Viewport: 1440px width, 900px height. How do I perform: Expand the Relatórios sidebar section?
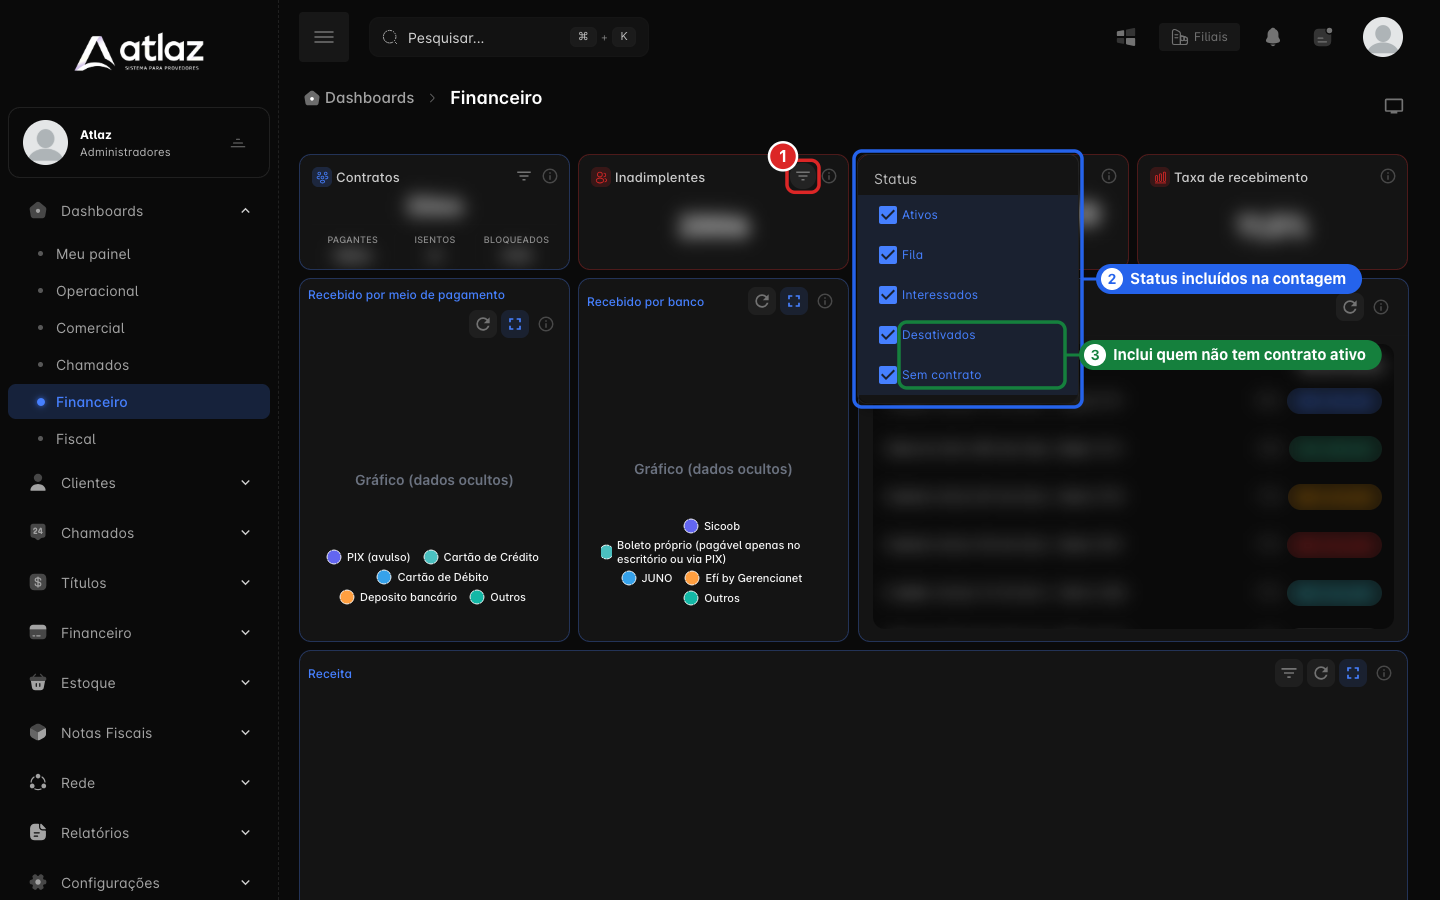click(x=139, y=833)
